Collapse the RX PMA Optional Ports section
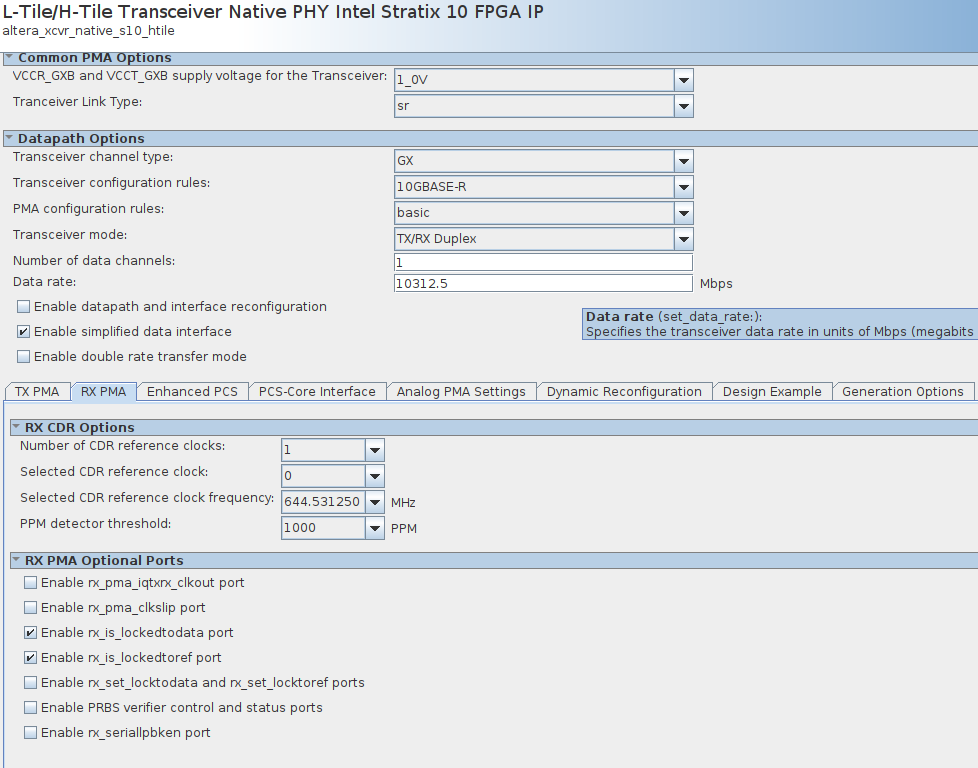 (16, 560)
